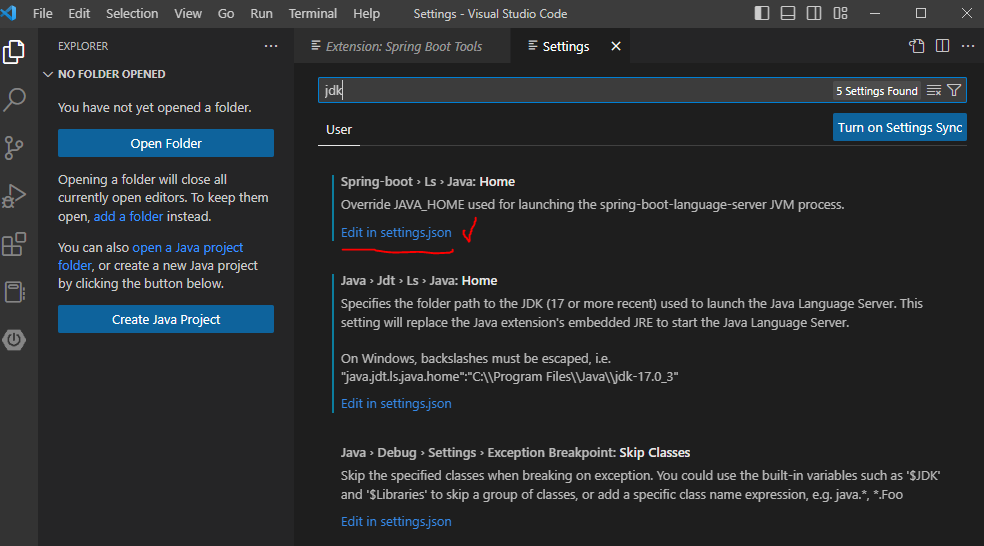984x546 pixels.
Task: Select the User settings scope tab
Action: click(x=339, y=130)
